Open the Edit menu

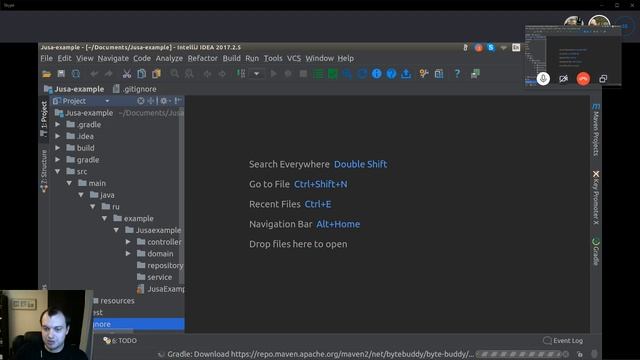[x=64, y=58]
